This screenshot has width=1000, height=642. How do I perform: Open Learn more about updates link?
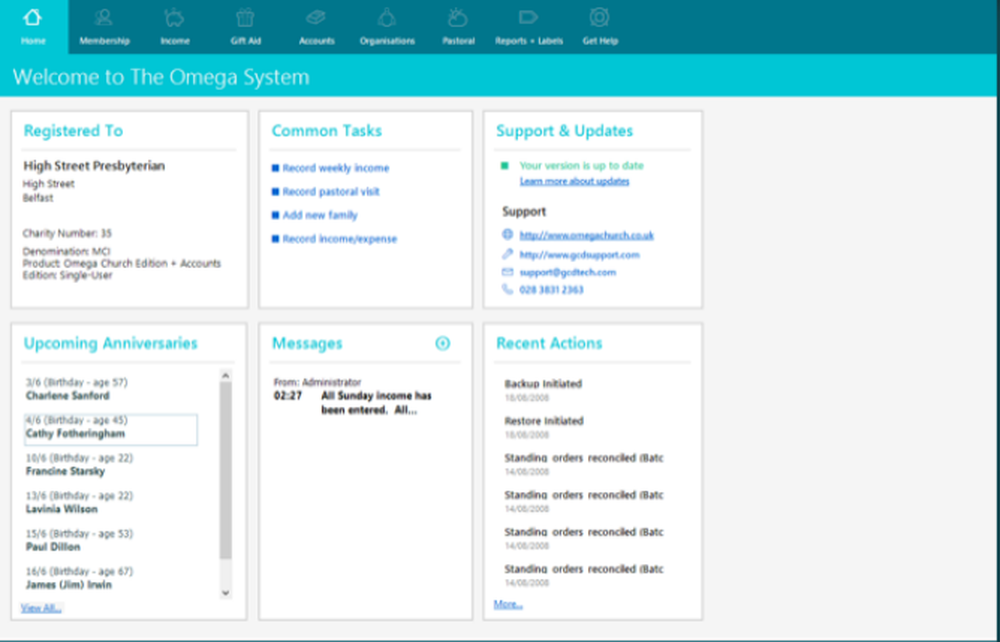coord(575,182)
